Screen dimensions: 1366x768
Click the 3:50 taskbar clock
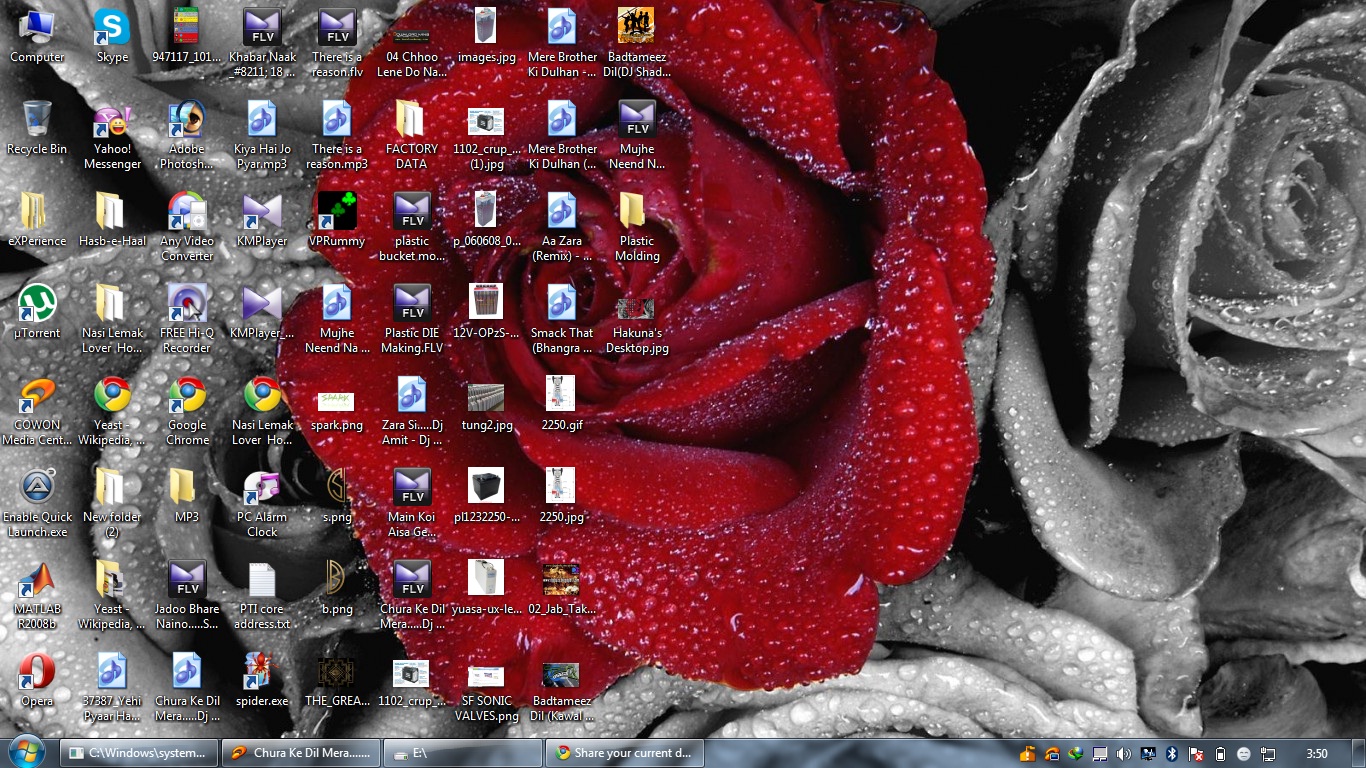click(x=1317, y=753)
